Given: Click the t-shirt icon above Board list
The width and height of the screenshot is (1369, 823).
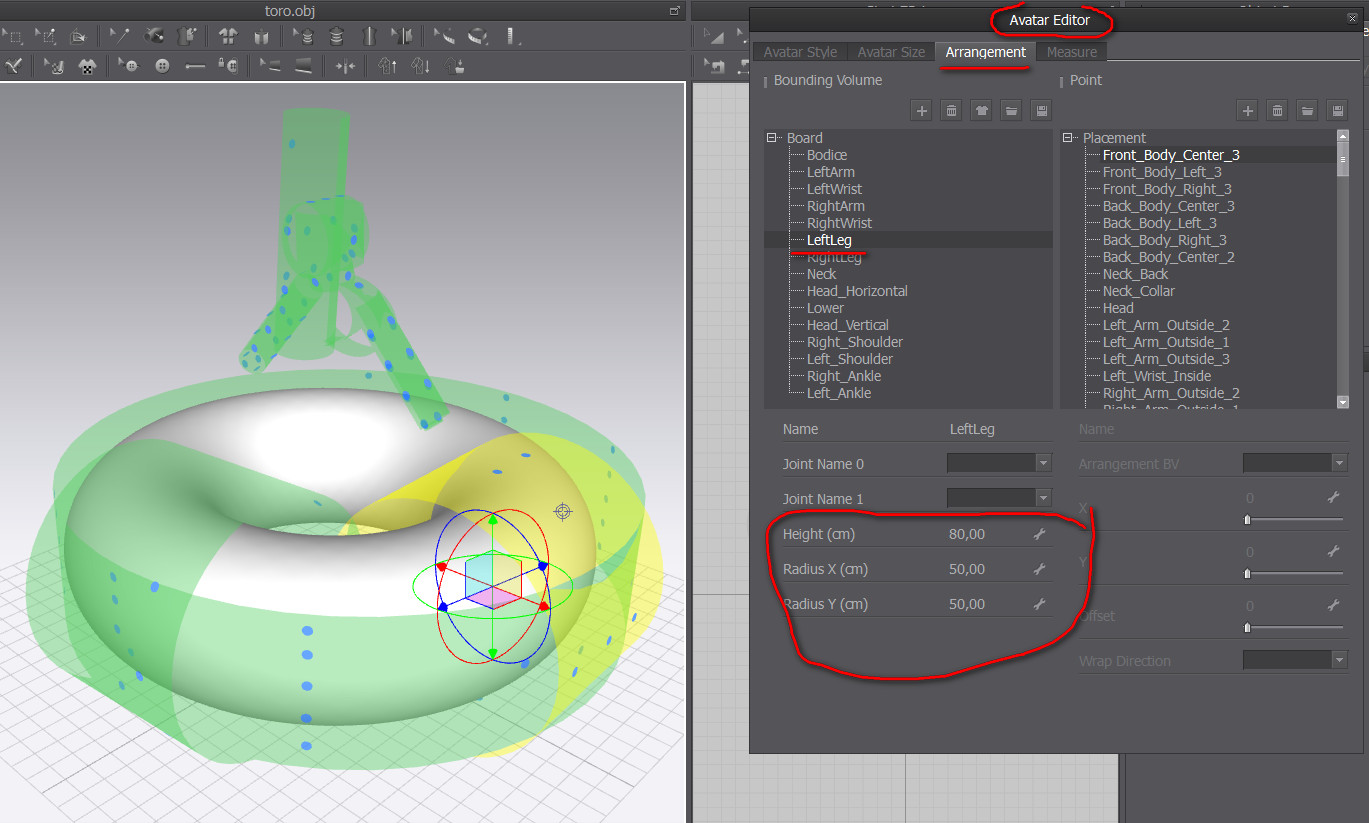Looking at the screenshot, I should tap(982, 111).
